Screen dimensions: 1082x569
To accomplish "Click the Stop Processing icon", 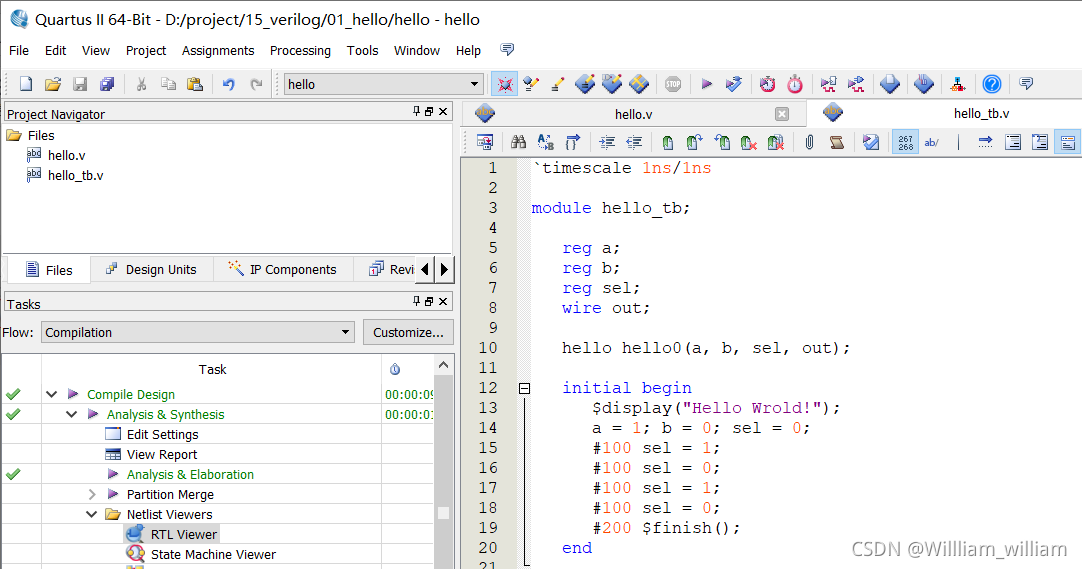I will 673,84.
